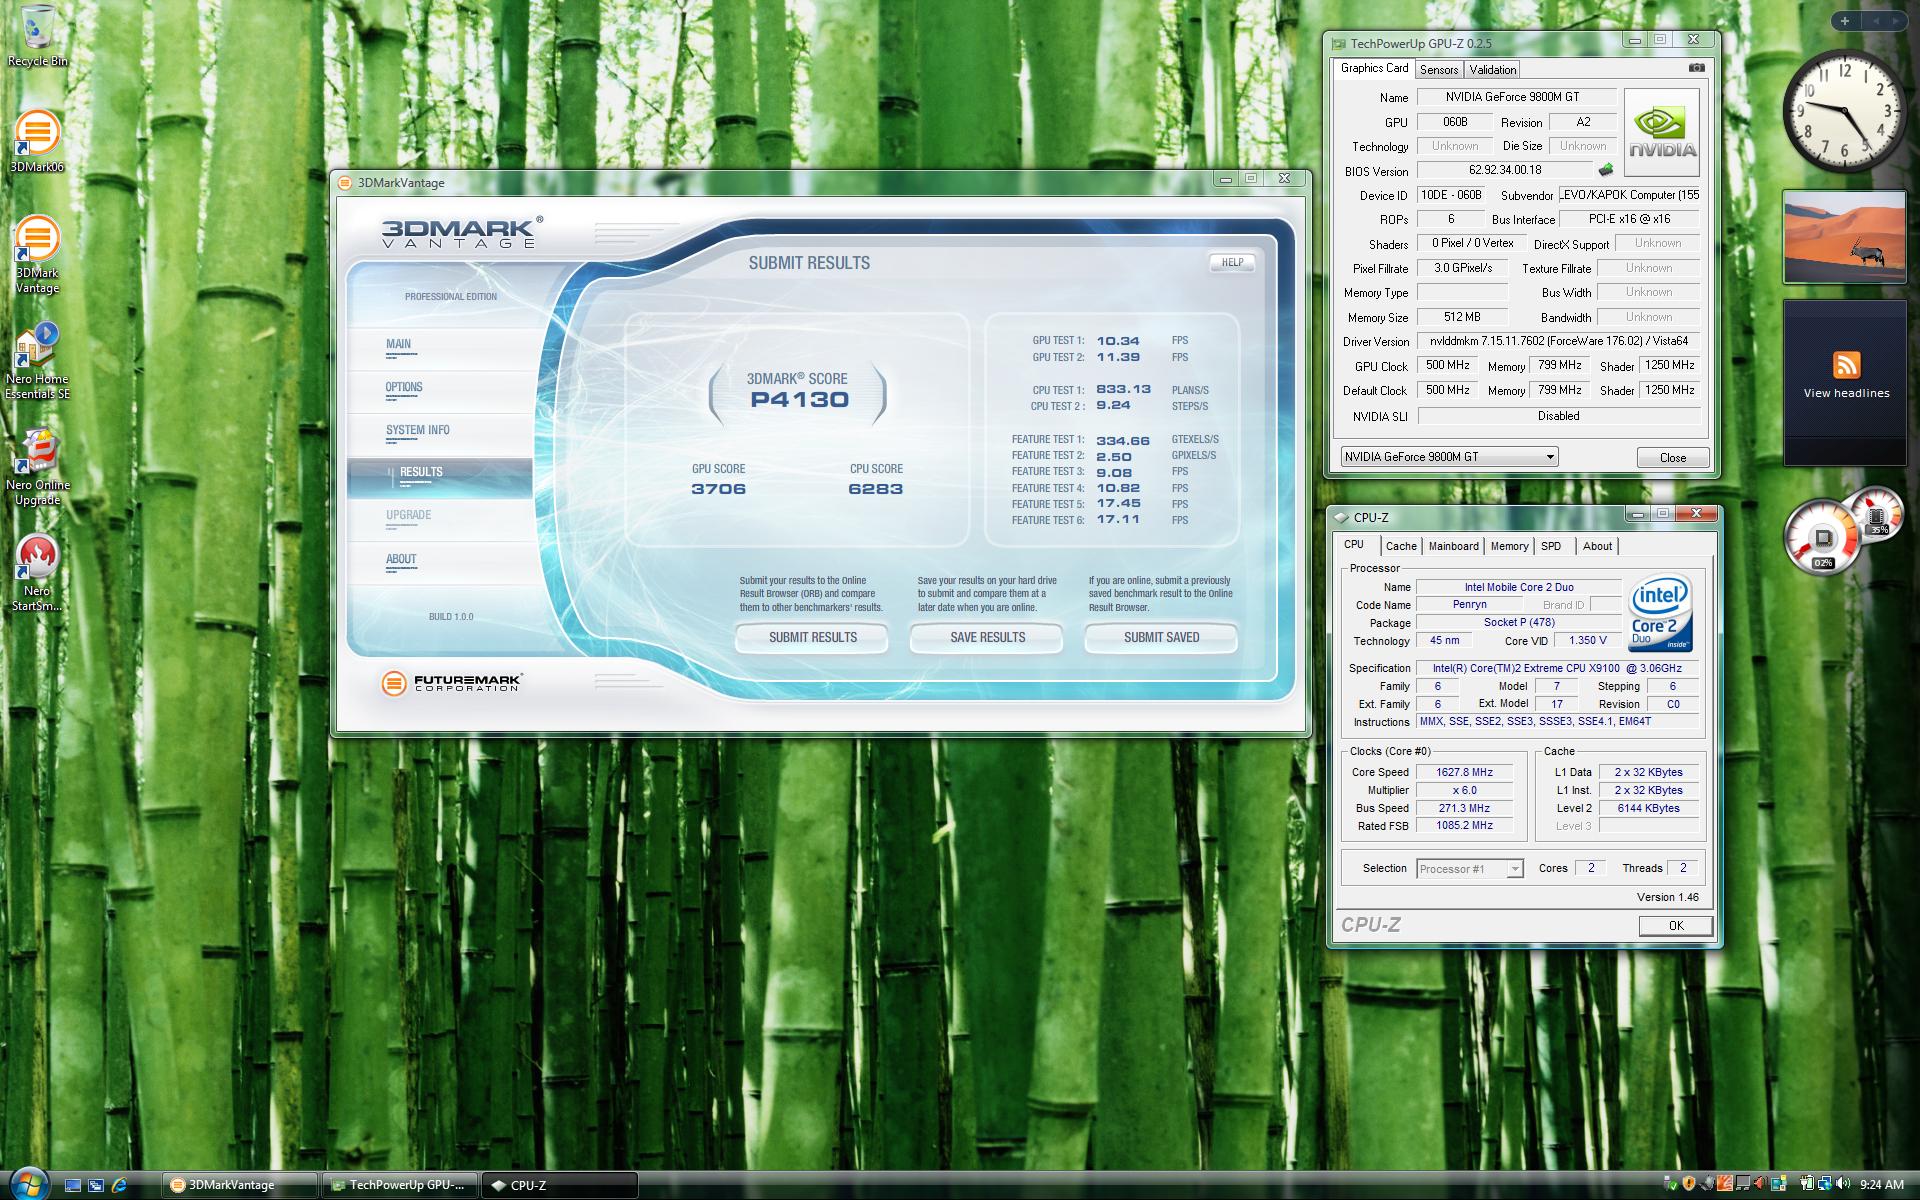Click the CPU-Z title bar icon

1341,517
